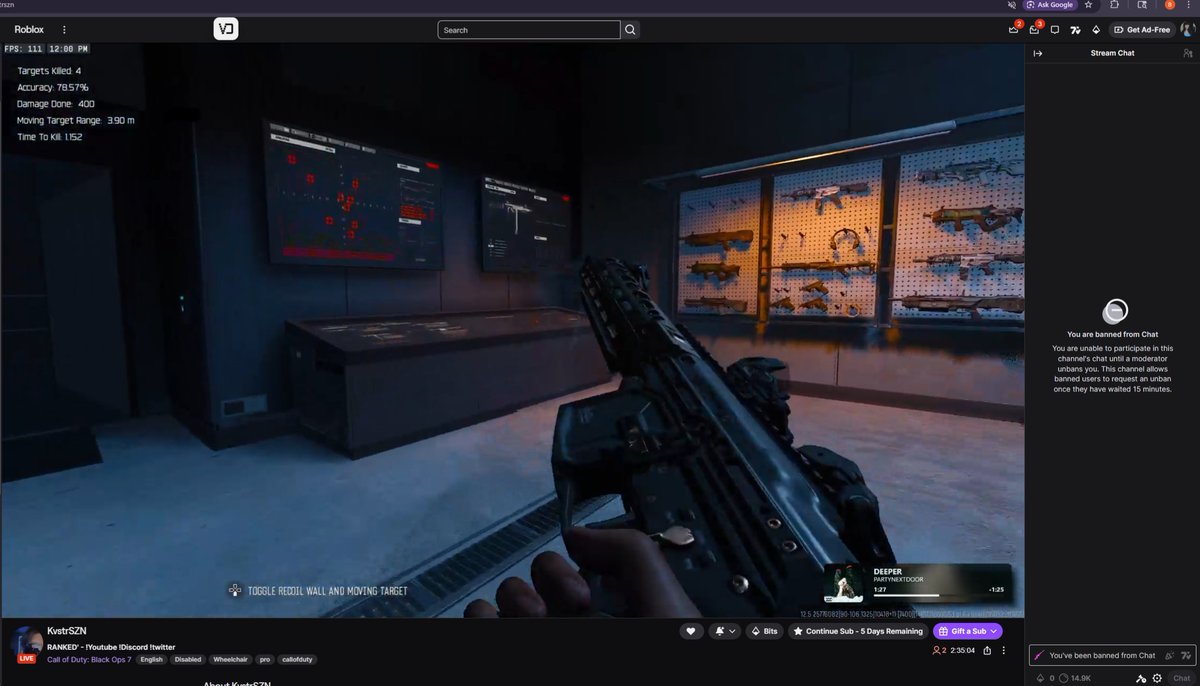Viewport: 1200px width, 686px height.
Task: Click the Bits button under the video
Action: pos(764,631)
